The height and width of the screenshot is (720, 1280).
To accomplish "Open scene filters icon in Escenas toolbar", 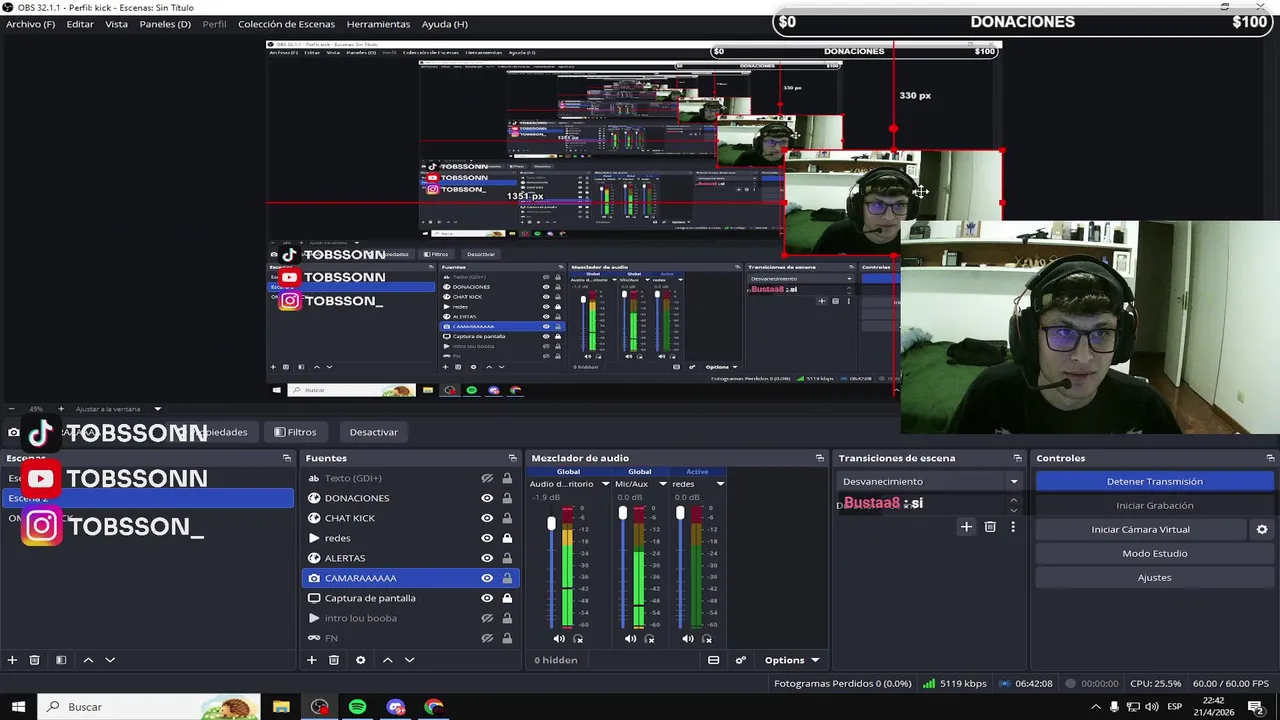I will tap(61, 660).
